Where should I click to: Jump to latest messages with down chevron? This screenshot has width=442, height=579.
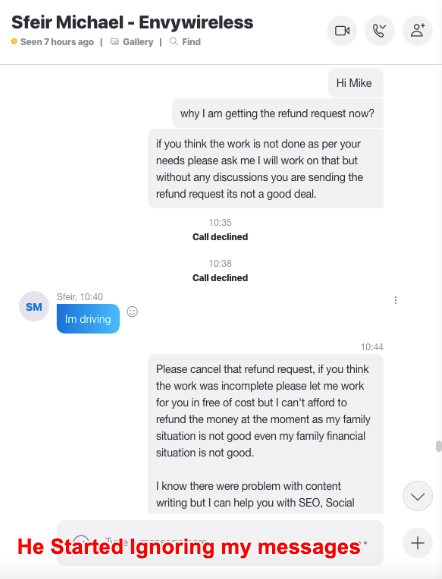418,496
